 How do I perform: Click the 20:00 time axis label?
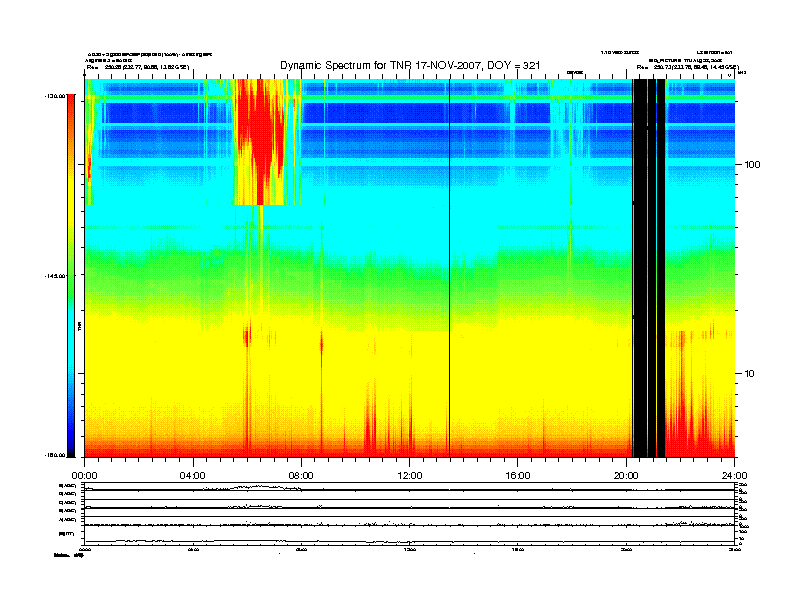[x=626, y=476]
